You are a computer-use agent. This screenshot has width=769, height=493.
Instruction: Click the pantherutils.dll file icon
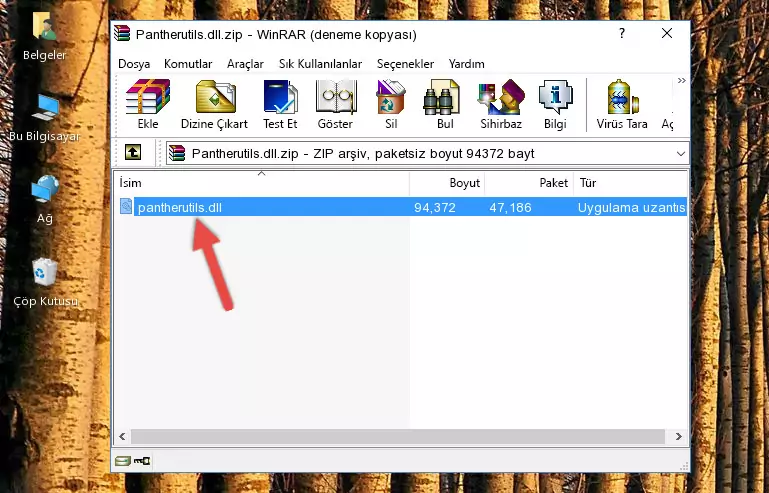[x=126, y=207]
